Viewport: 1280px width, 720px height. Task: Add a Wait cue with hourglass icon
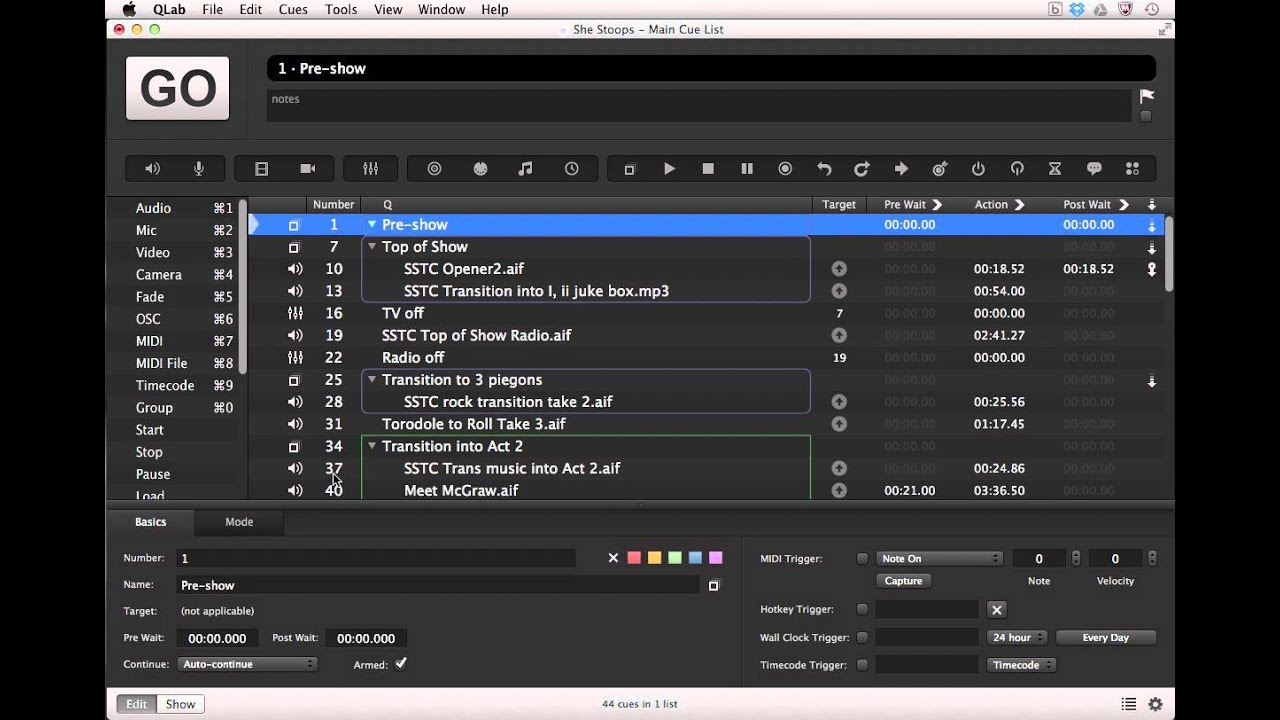coord(1054,169)
